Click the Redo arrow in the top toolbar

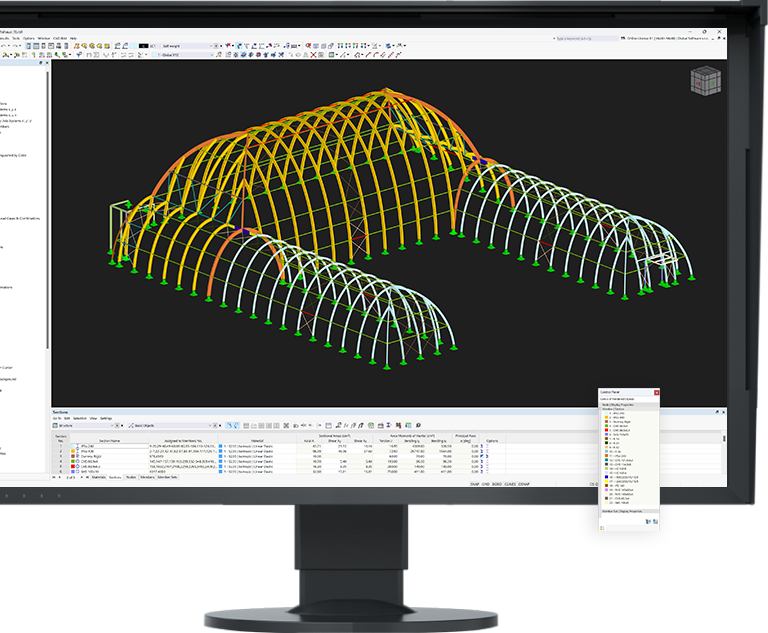click(15, 46)
